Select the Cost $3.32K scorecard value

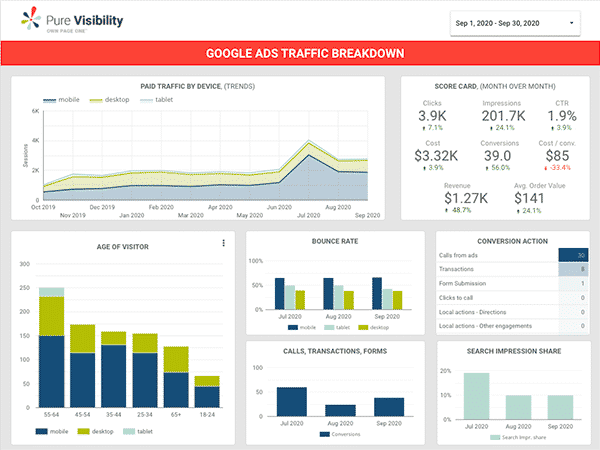click(x=436, y=156)
